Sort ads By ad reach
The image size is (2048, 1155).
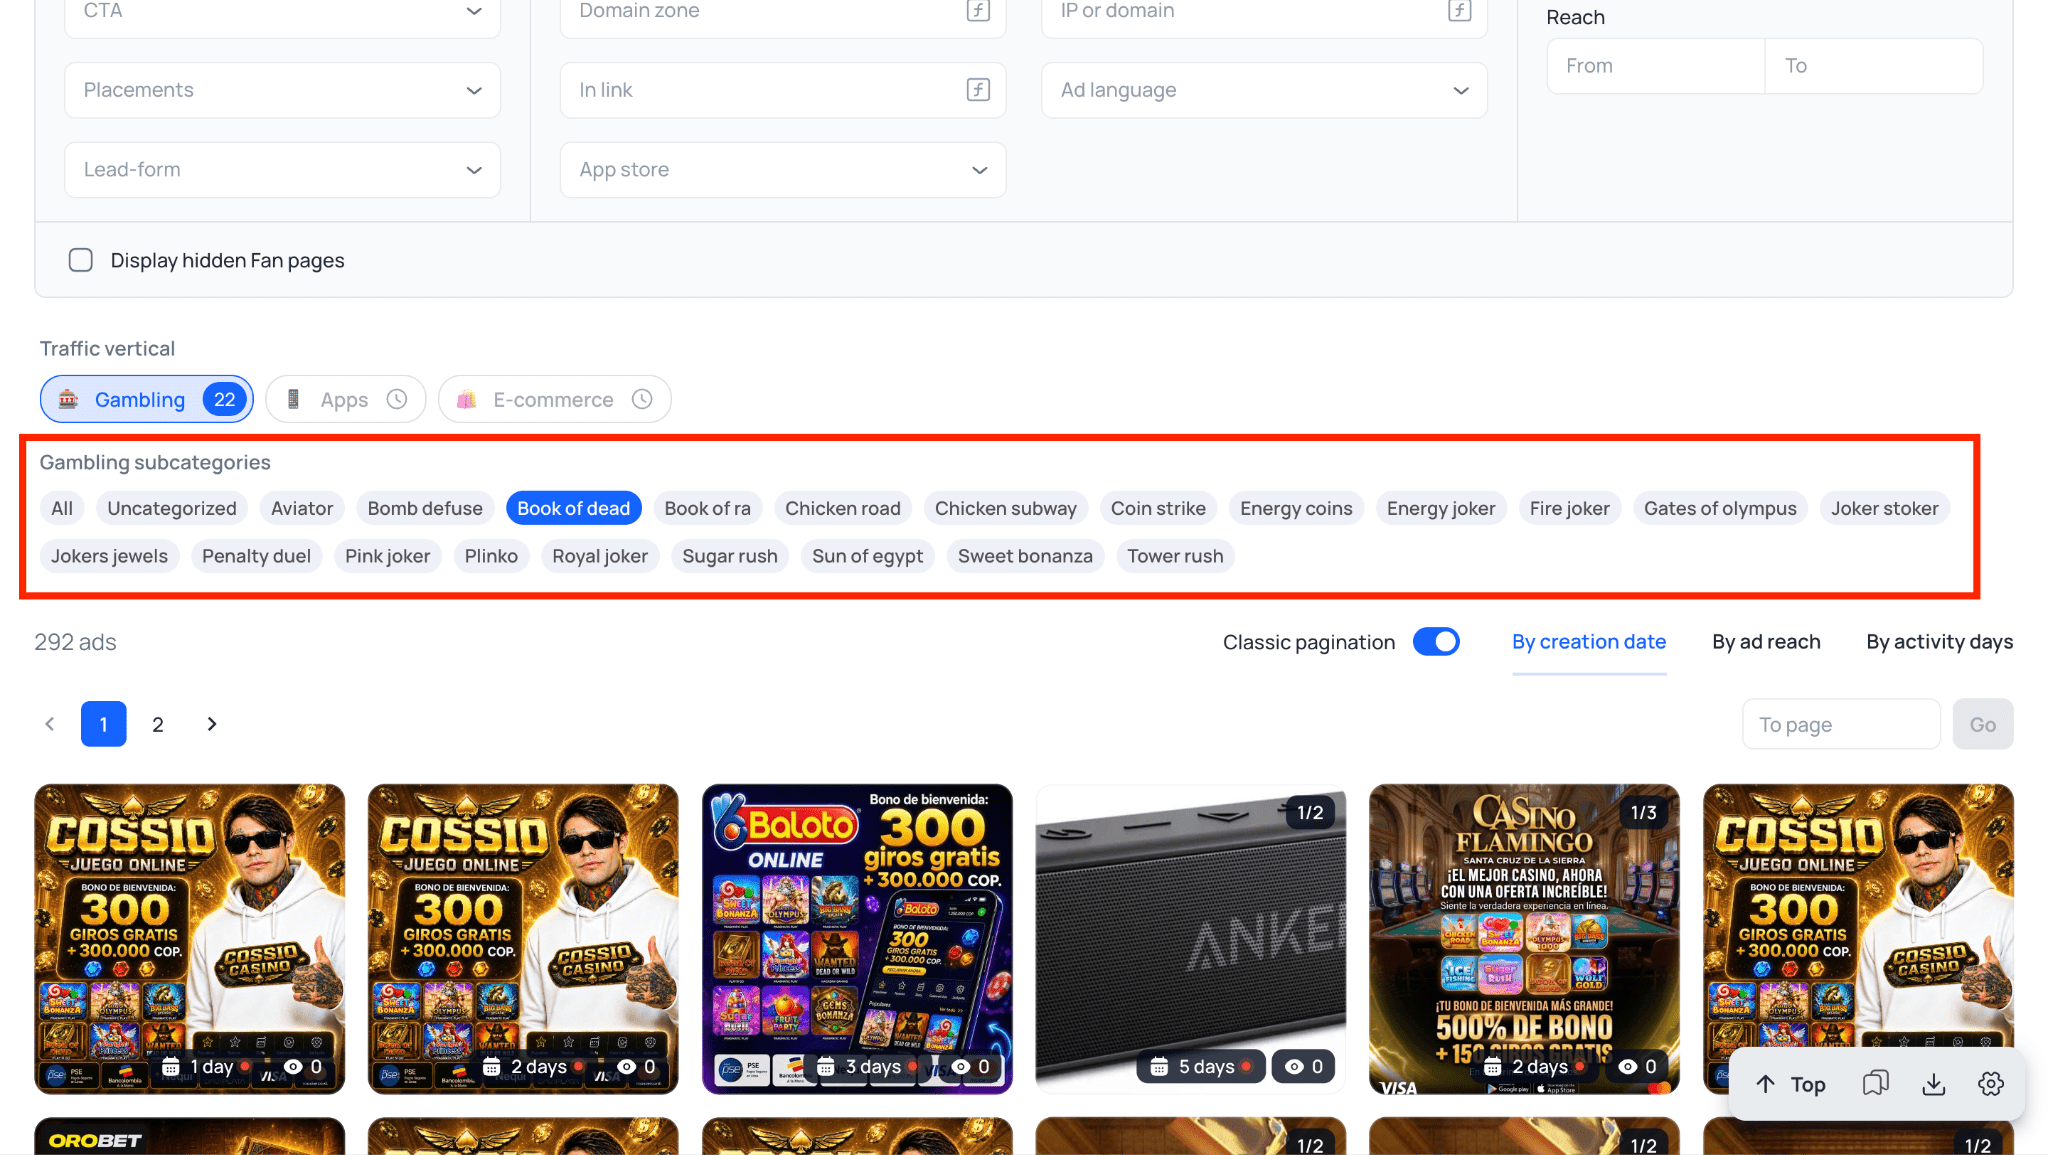pos(1766,642)
